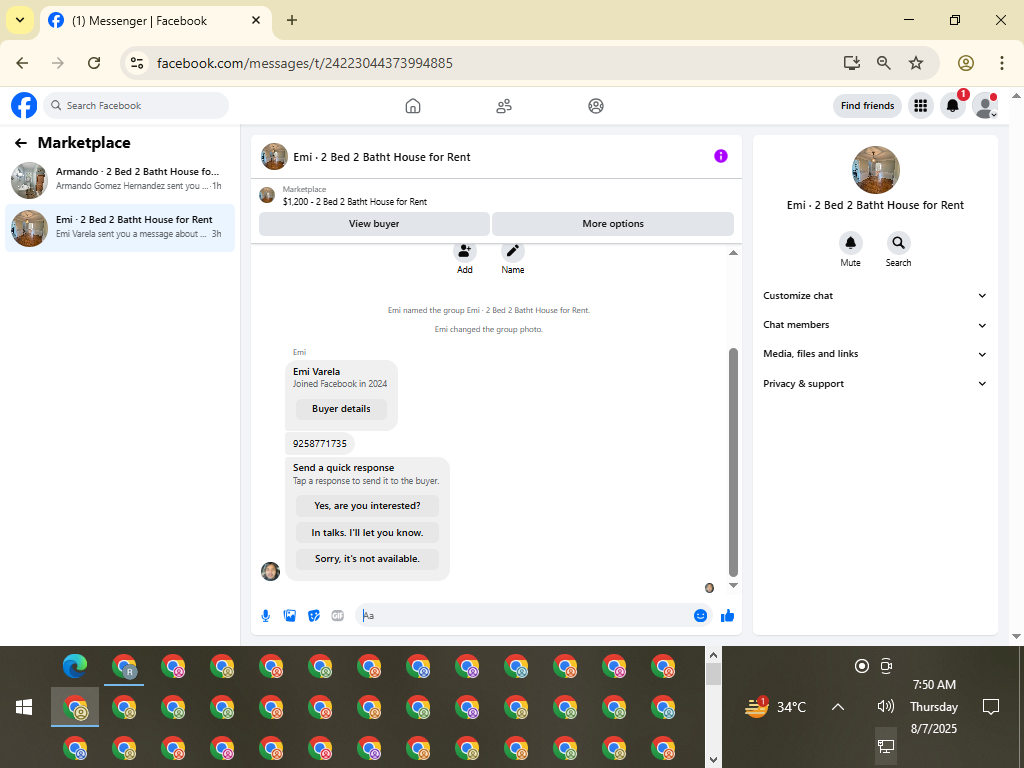Click the phone number 9258771735 message

(320, 443)
